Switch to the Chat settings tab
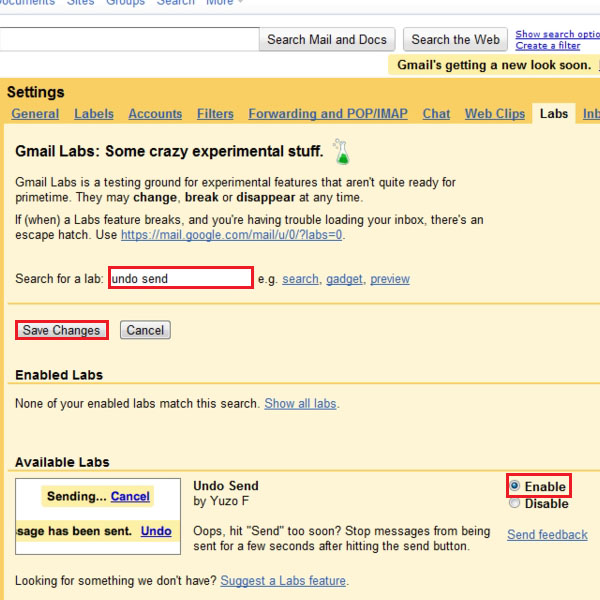Viewport: 600px width, 600px height. [436, 114]
